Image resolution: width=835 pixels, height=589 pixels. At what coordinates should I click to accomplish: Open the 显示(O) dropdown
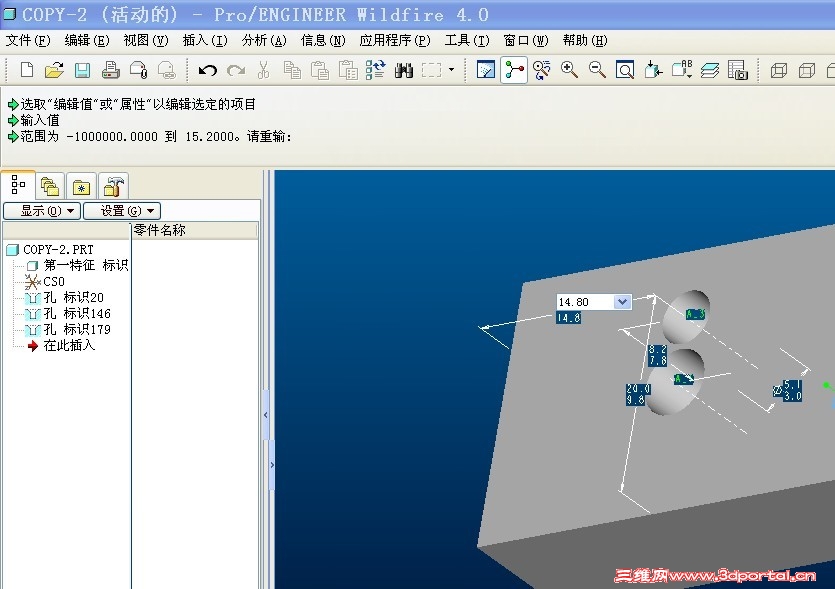[42, 211]
